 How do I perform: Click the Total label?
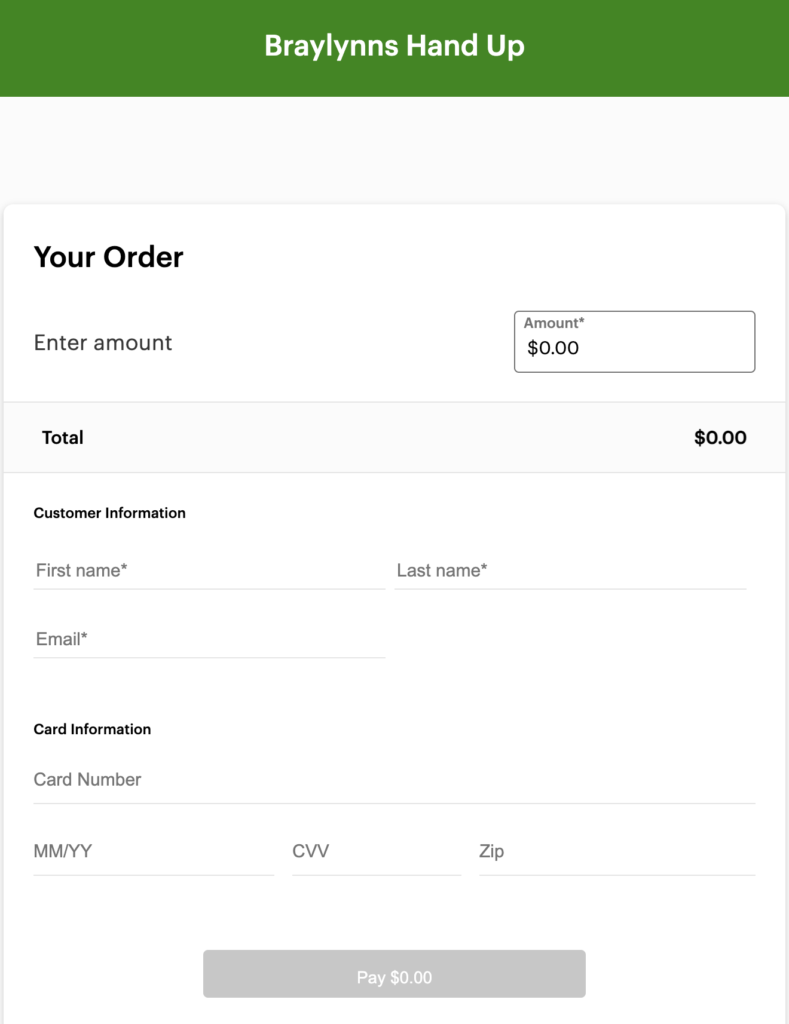(x=63, y=438)
